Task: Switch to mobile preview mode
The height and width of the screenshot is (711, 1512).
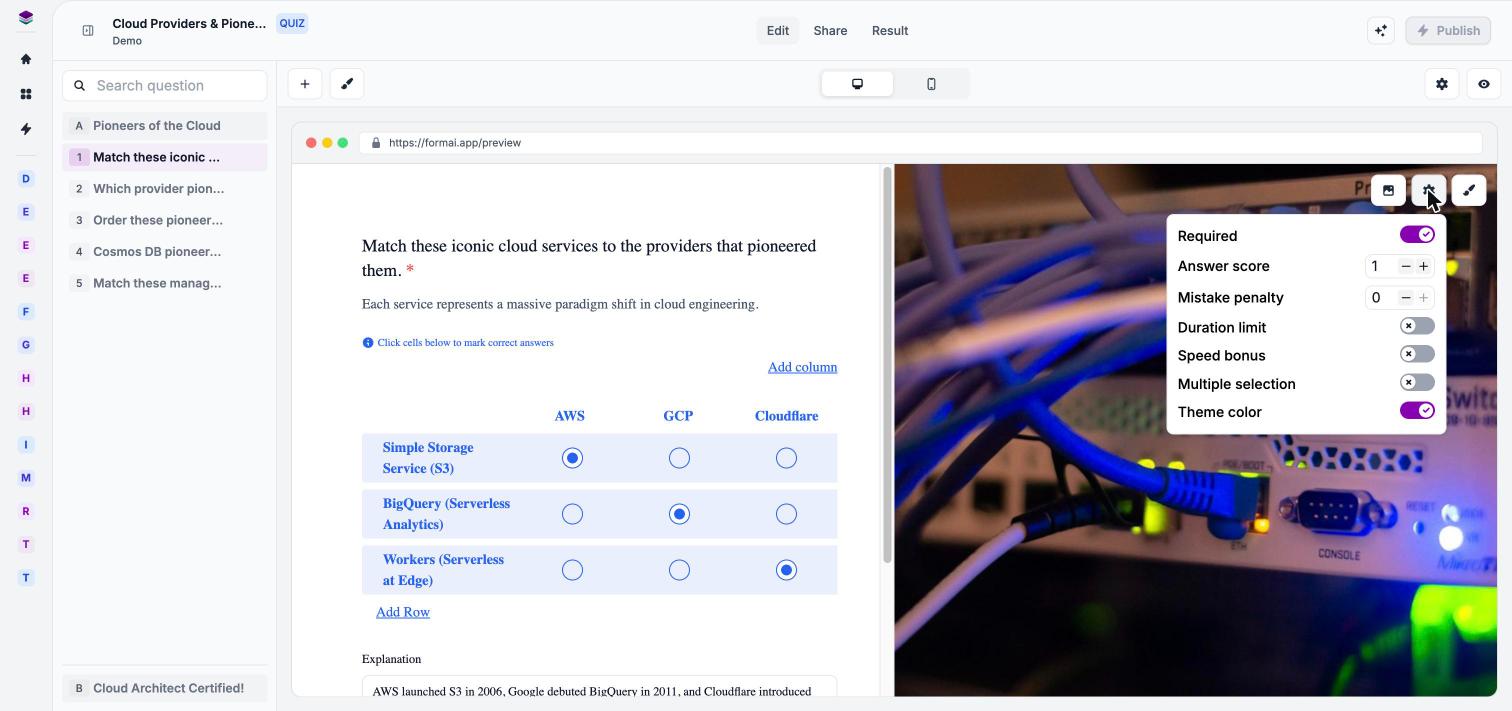Action: [931, 84]
